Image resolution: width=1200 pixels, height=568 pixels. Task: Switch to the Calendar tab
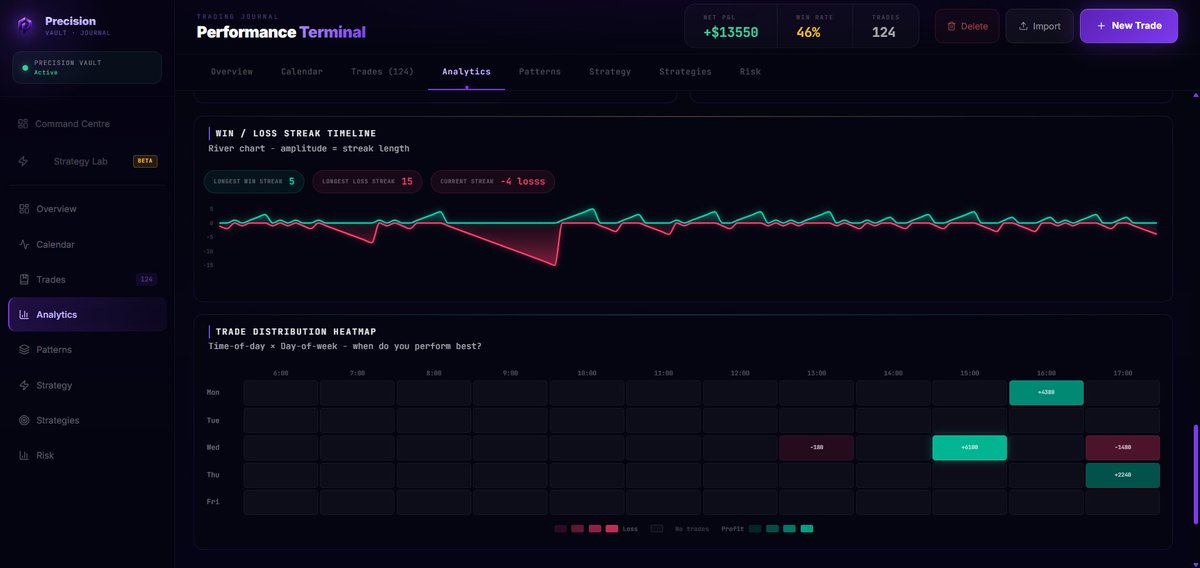[302, 72]
